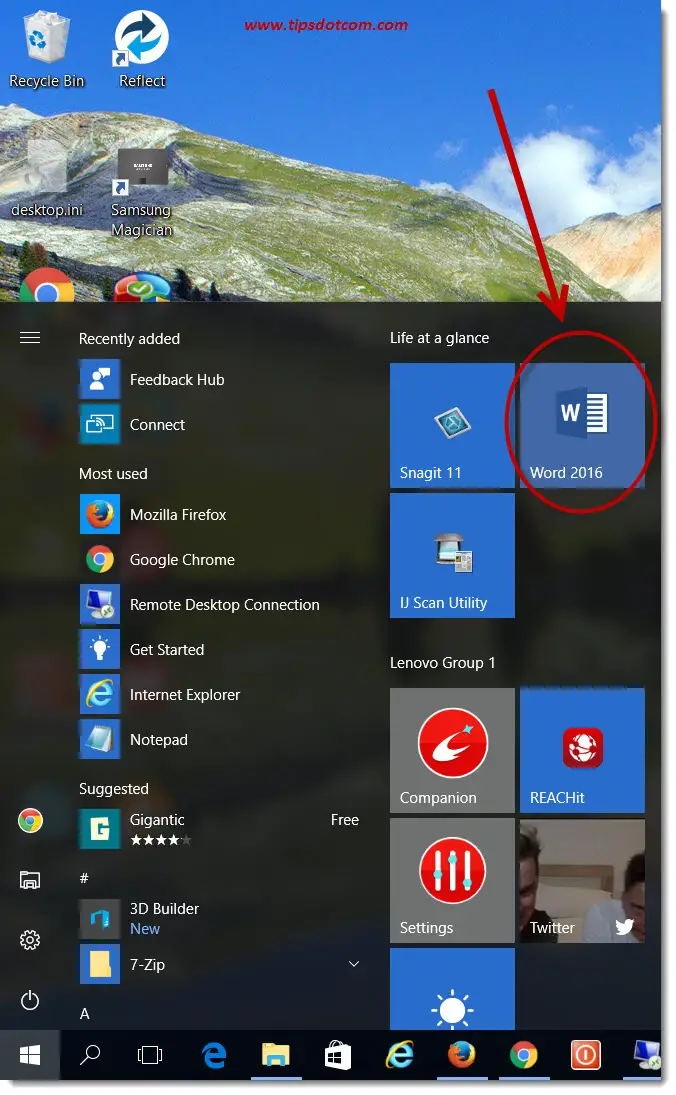This screenshot has height=1095, width=676.
Task: Open Task View on the taskbar
Action: (x=149, y=1055)
